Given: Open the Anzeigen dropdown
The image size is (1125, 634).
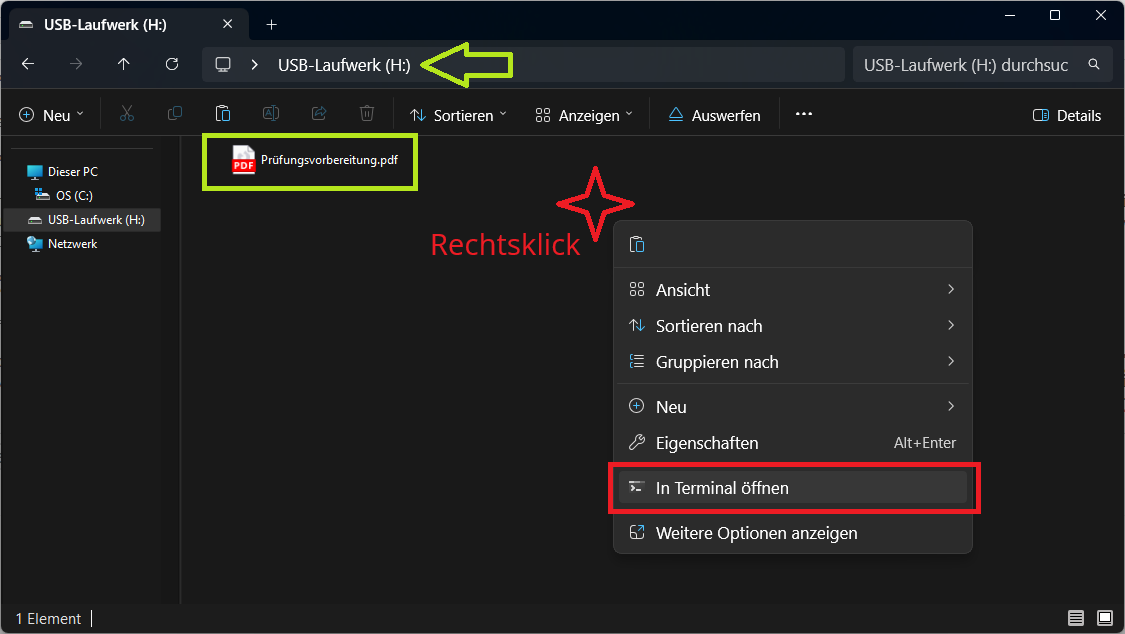Looking at the screenshot, I should pyautogui.click(x=584, y=115).
